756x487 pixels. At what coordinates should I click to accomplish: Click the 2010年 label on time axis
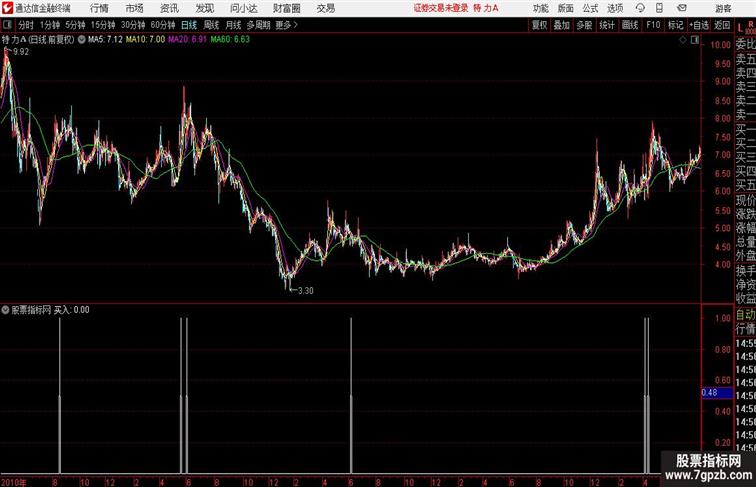tap(14, 482)
